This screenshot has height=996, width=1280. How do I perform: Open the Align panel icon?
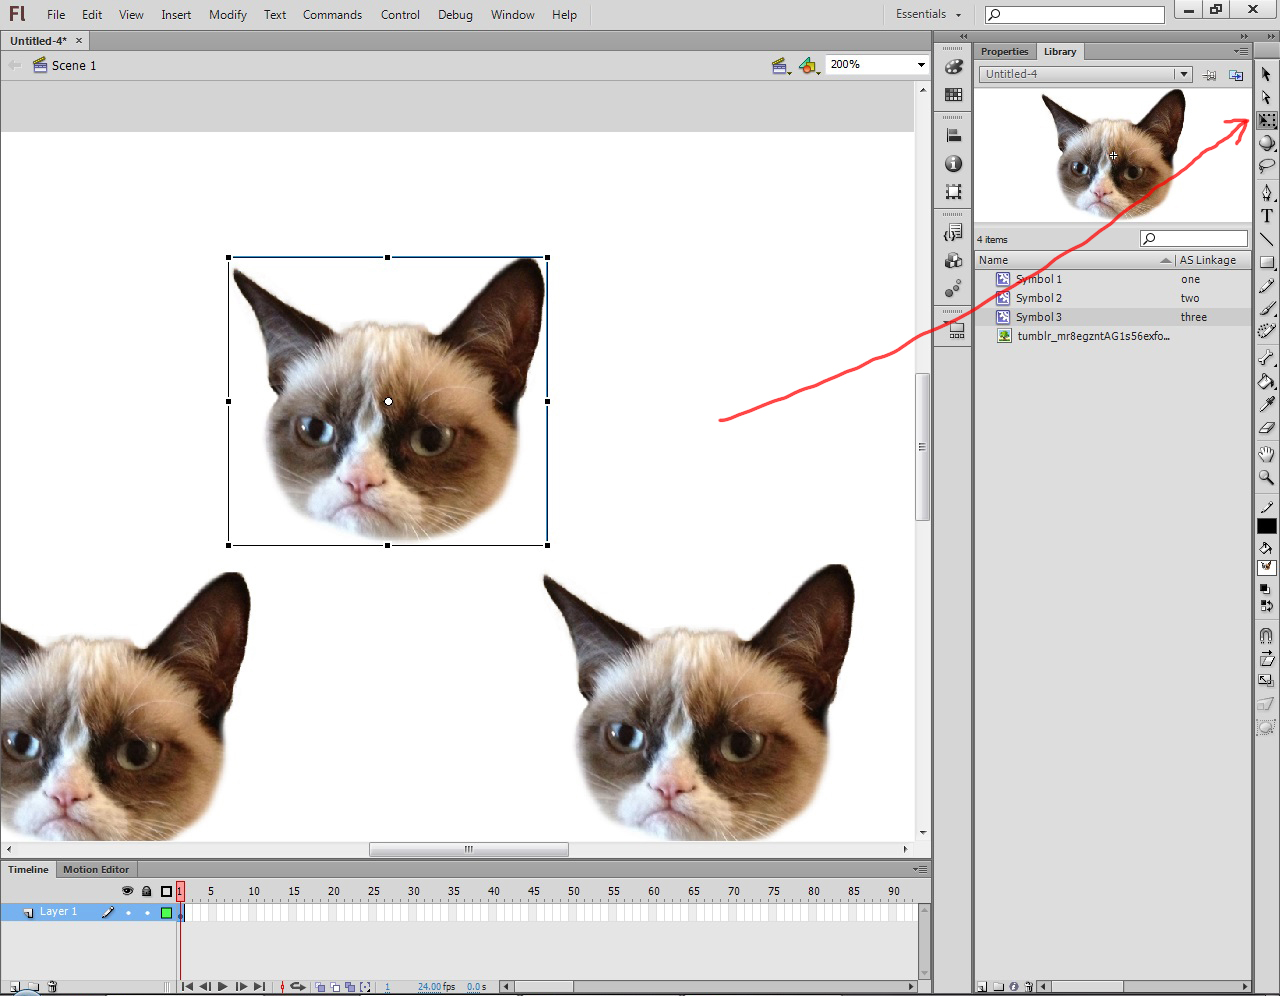click(x=954, y=136)
